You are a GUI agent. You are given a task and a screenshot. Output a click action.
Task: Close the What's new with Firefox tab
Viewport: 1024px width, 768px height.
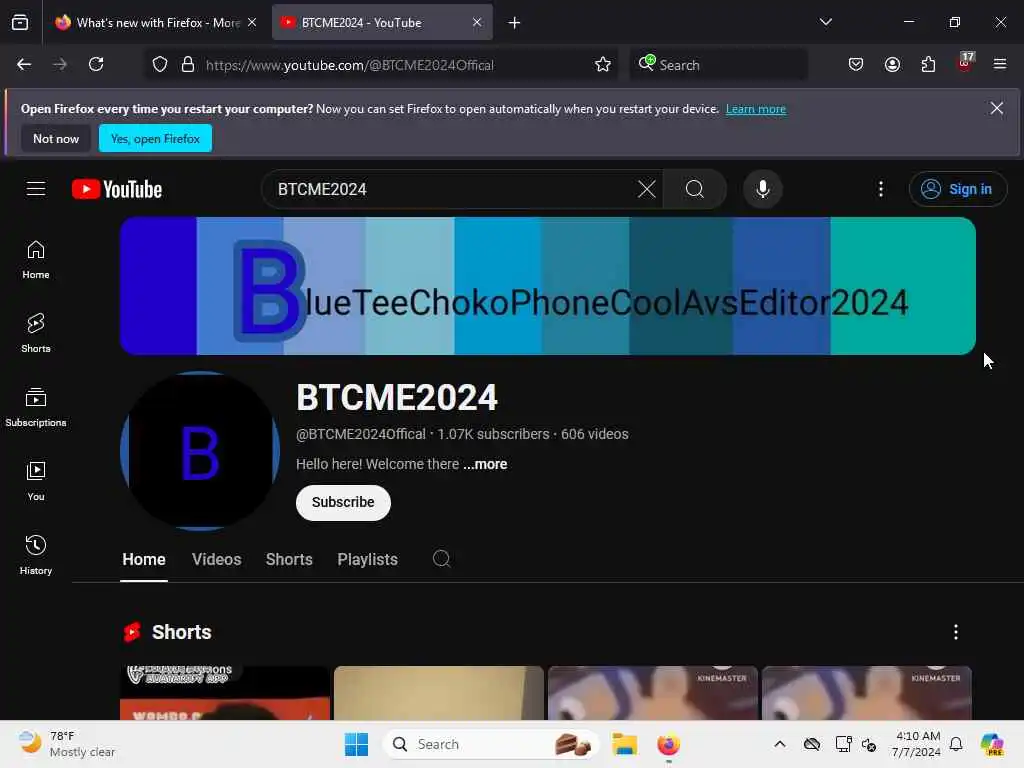click(x=252, y=22)
